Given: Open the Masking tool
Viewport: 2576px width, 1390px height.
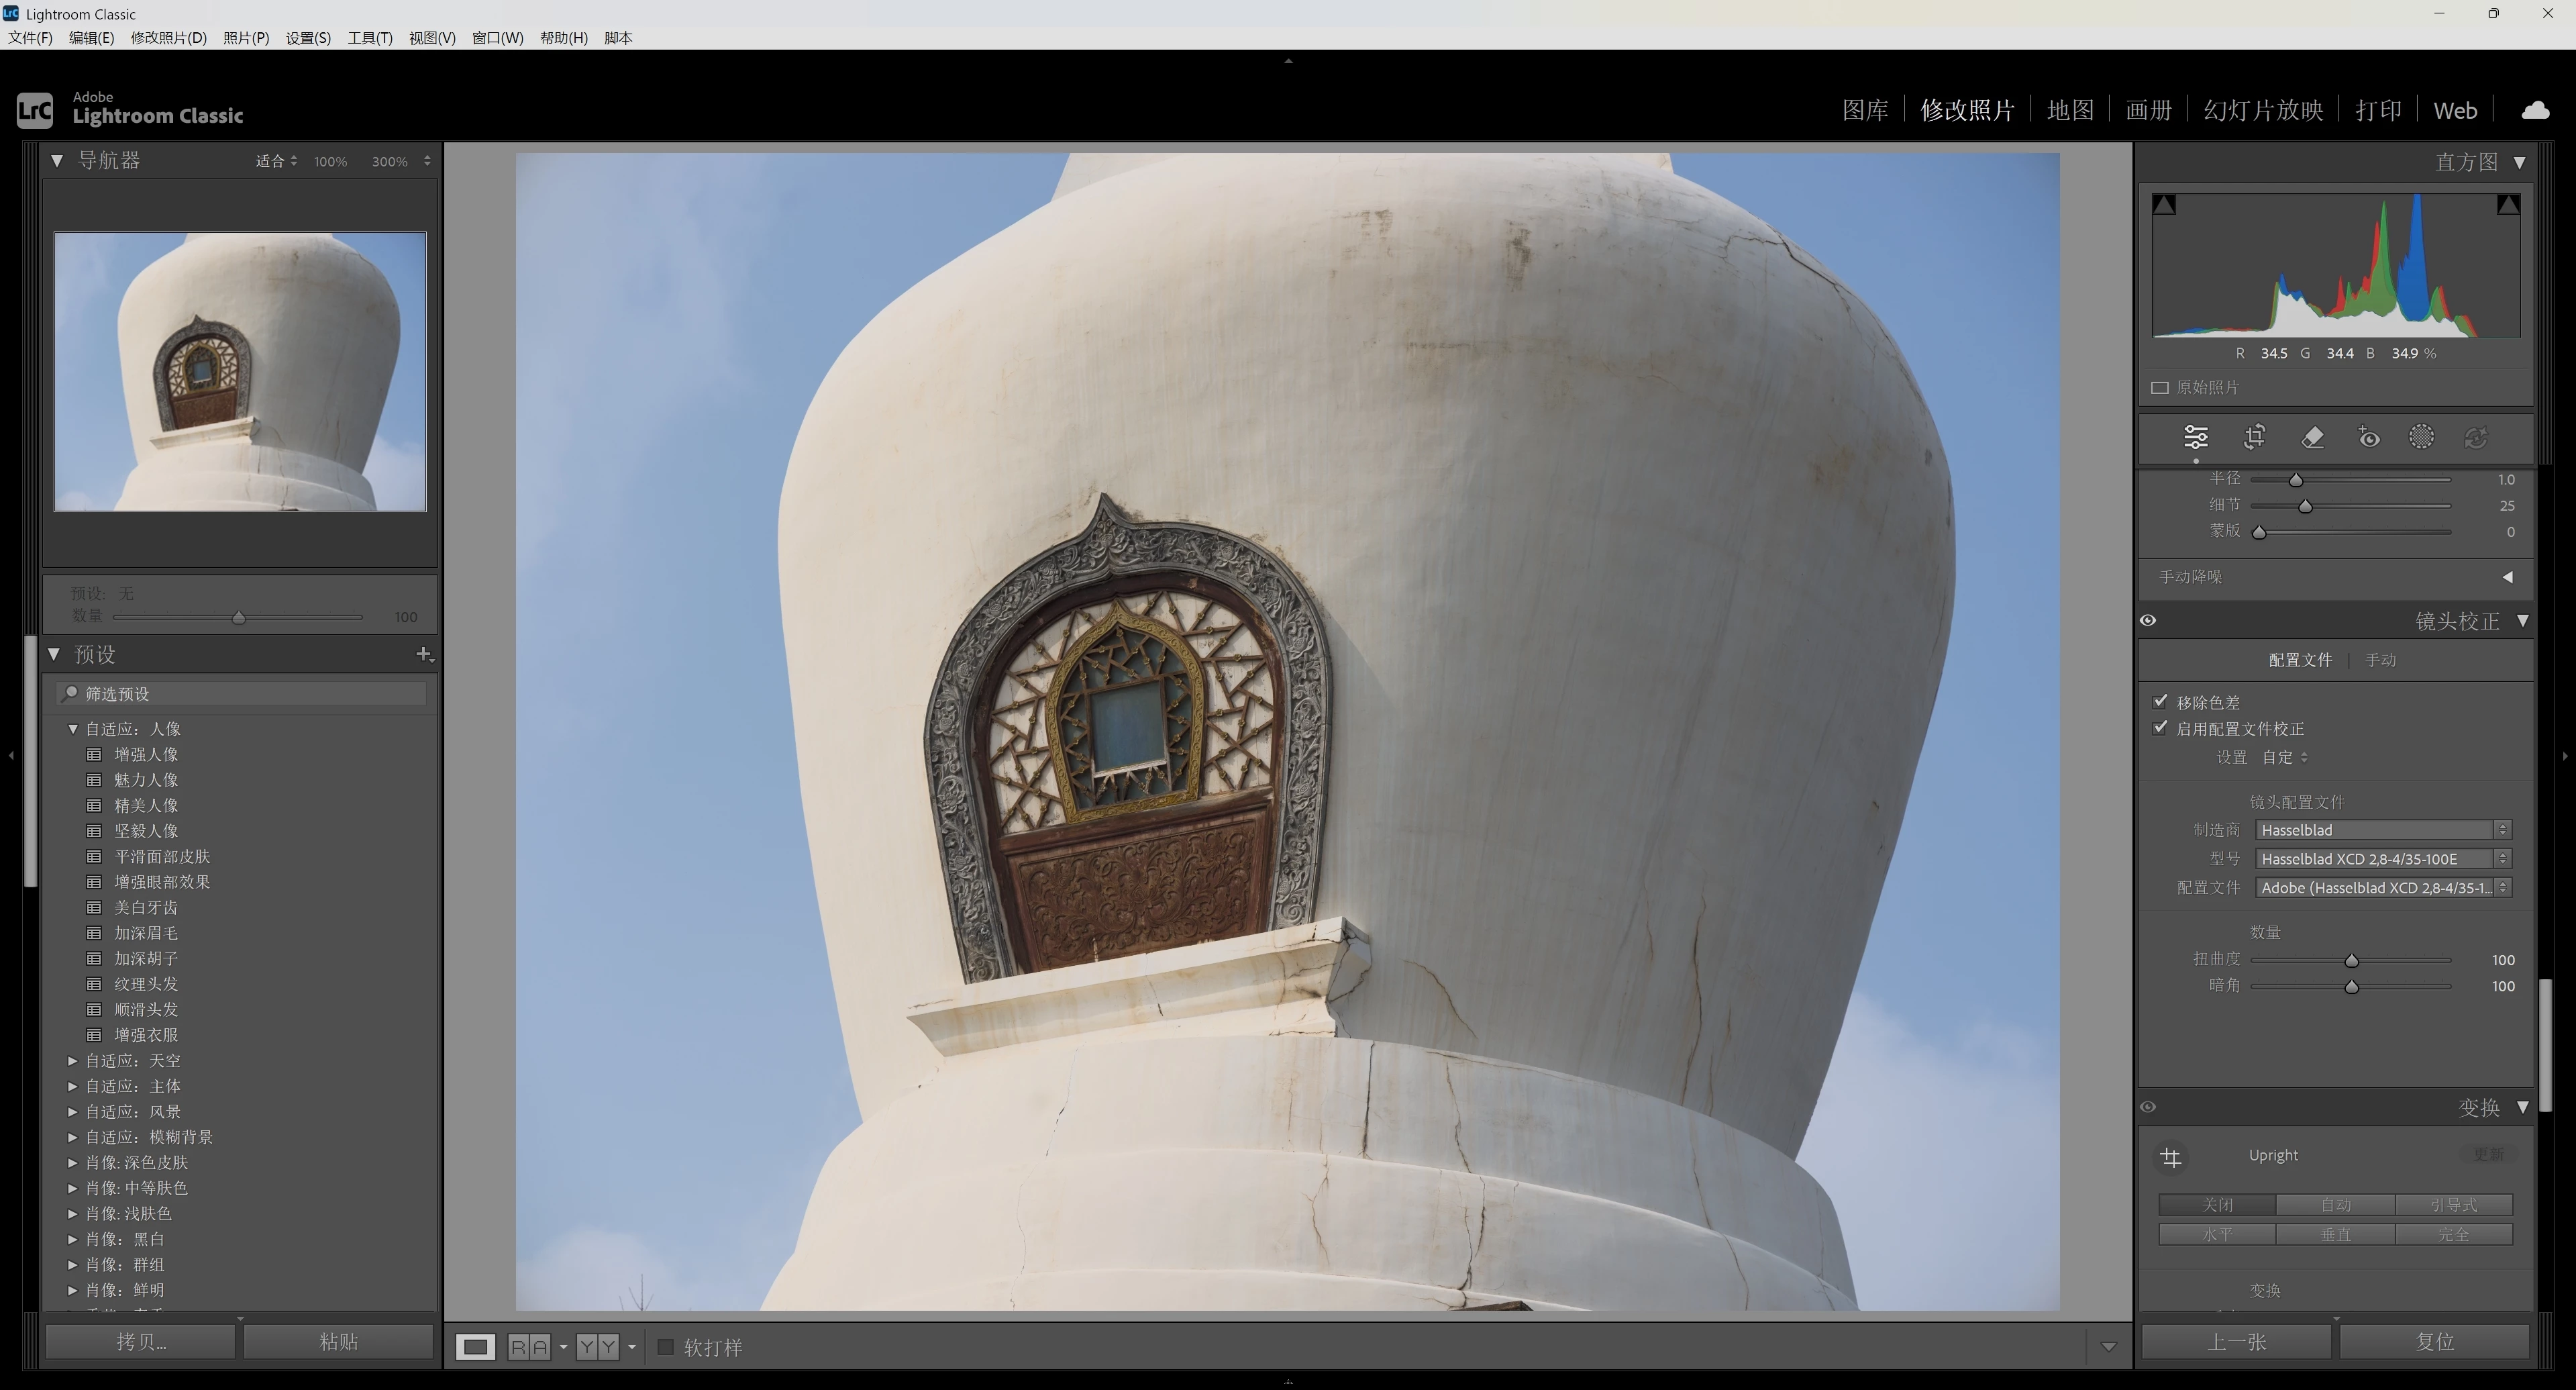Looking at the screenshot, I should [x=2421, y=438].
